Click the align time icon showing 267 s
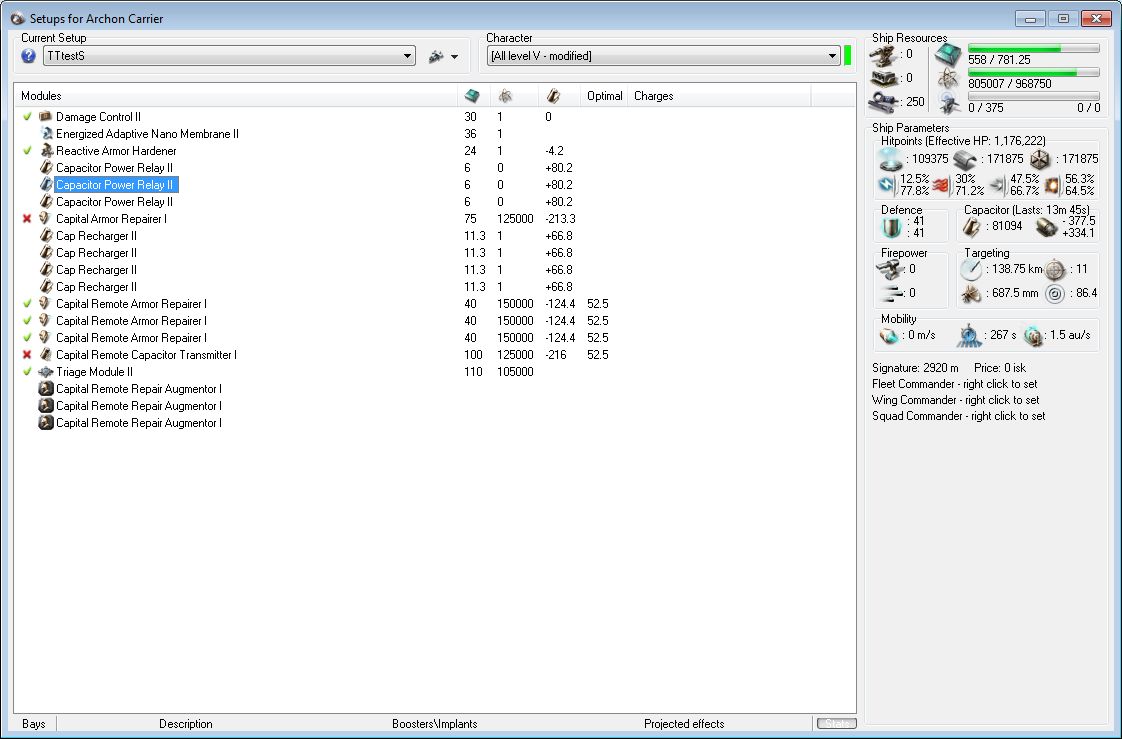 coord(970,336)
